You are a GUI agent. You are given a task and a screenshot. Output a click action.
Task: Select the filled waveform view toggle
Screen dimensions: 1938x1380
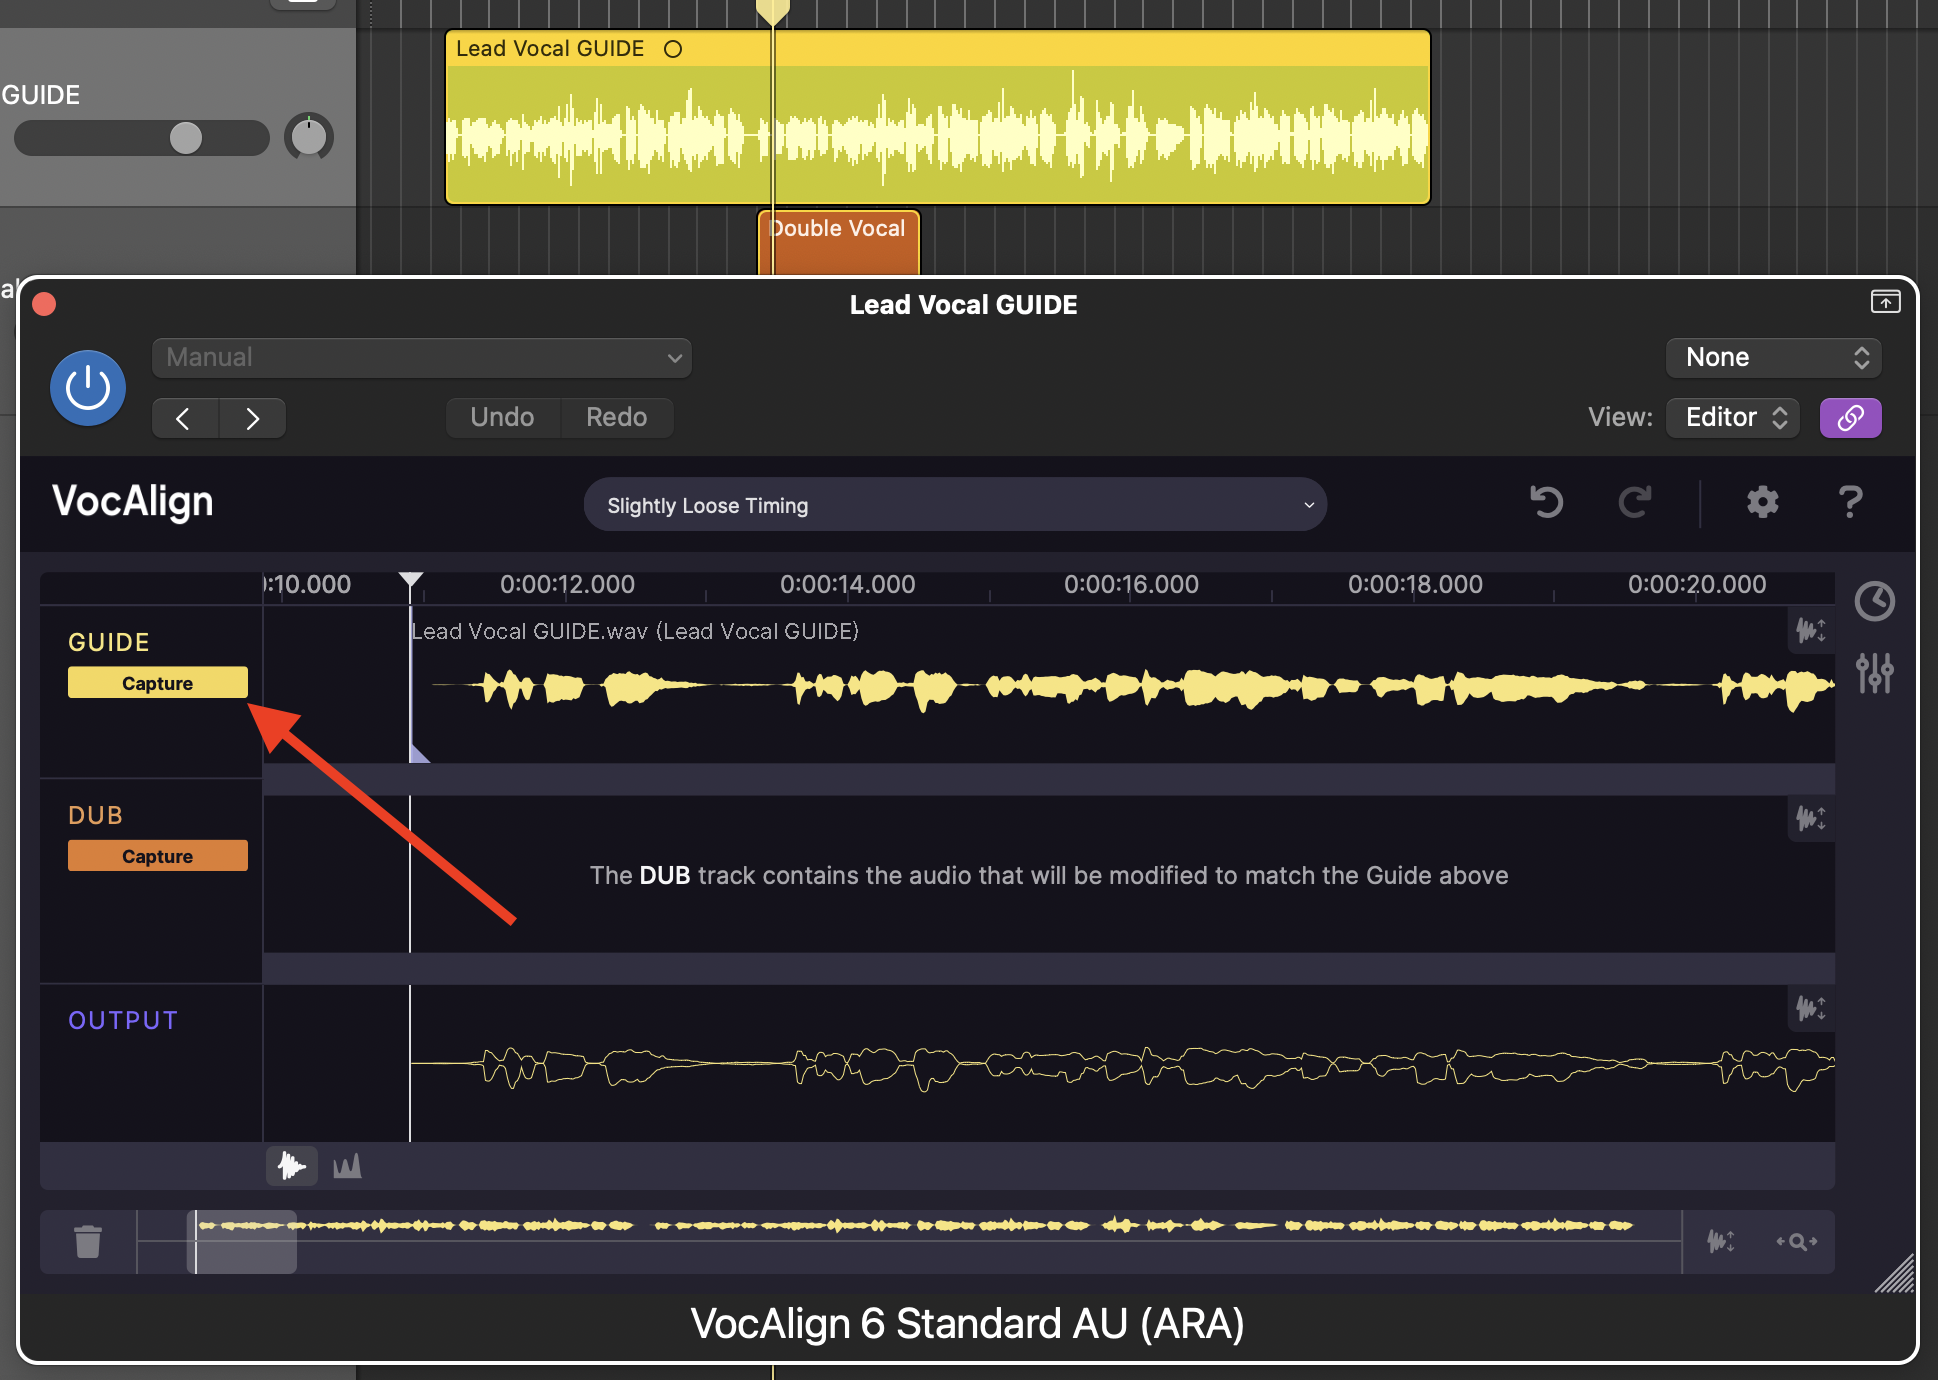tap(292, 1166)
